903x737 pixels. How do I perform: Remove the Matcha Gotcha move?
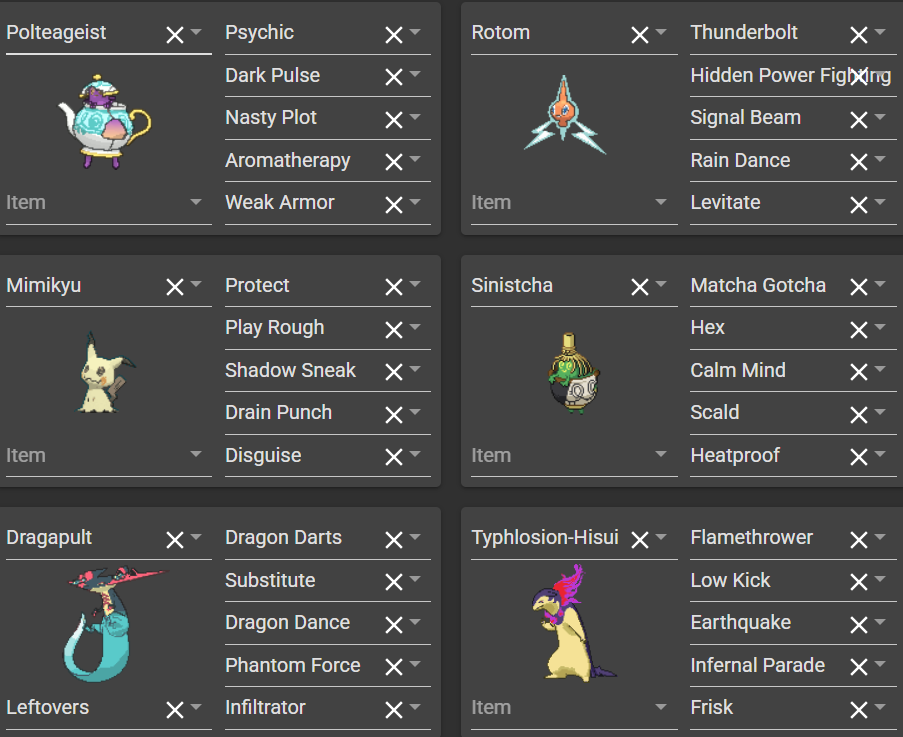(x=859, y=287)
